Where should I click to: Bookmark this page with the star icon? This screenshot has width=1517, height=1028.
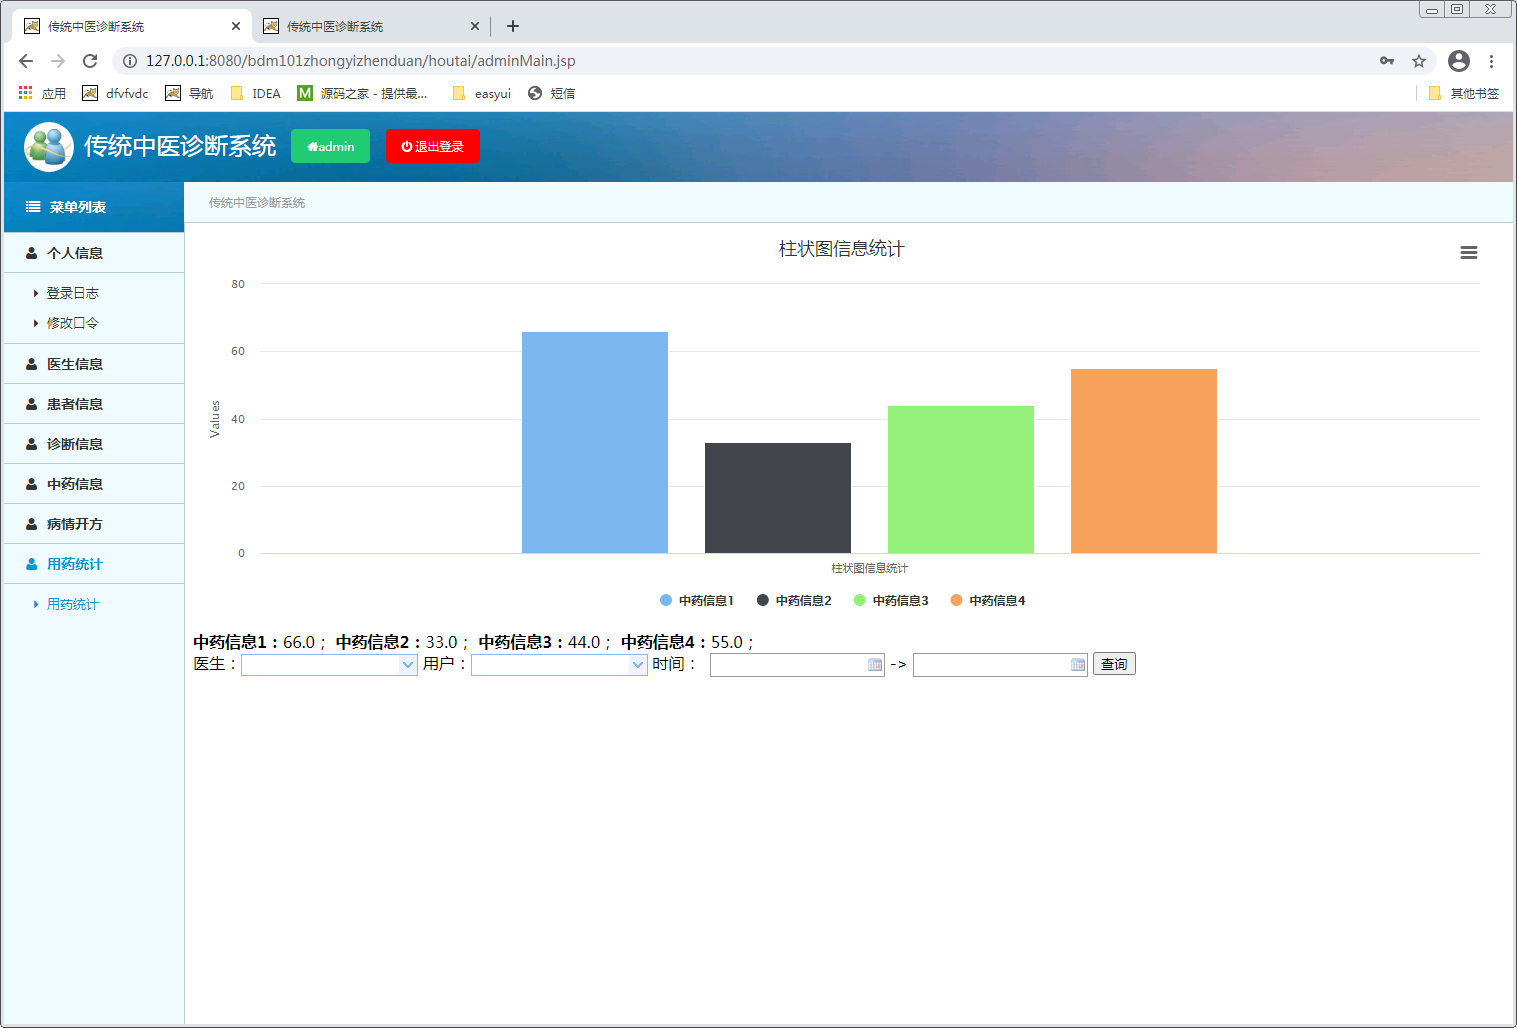pos(1418,61)
